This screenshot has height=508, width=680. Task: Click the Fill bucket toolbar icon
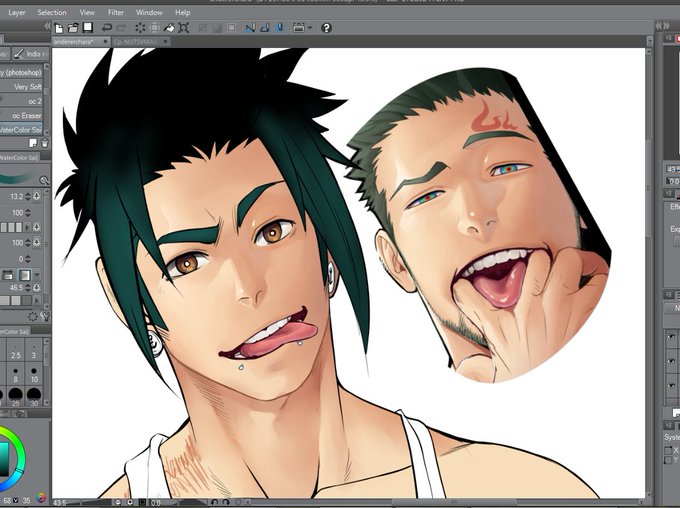tap(169, 28)
